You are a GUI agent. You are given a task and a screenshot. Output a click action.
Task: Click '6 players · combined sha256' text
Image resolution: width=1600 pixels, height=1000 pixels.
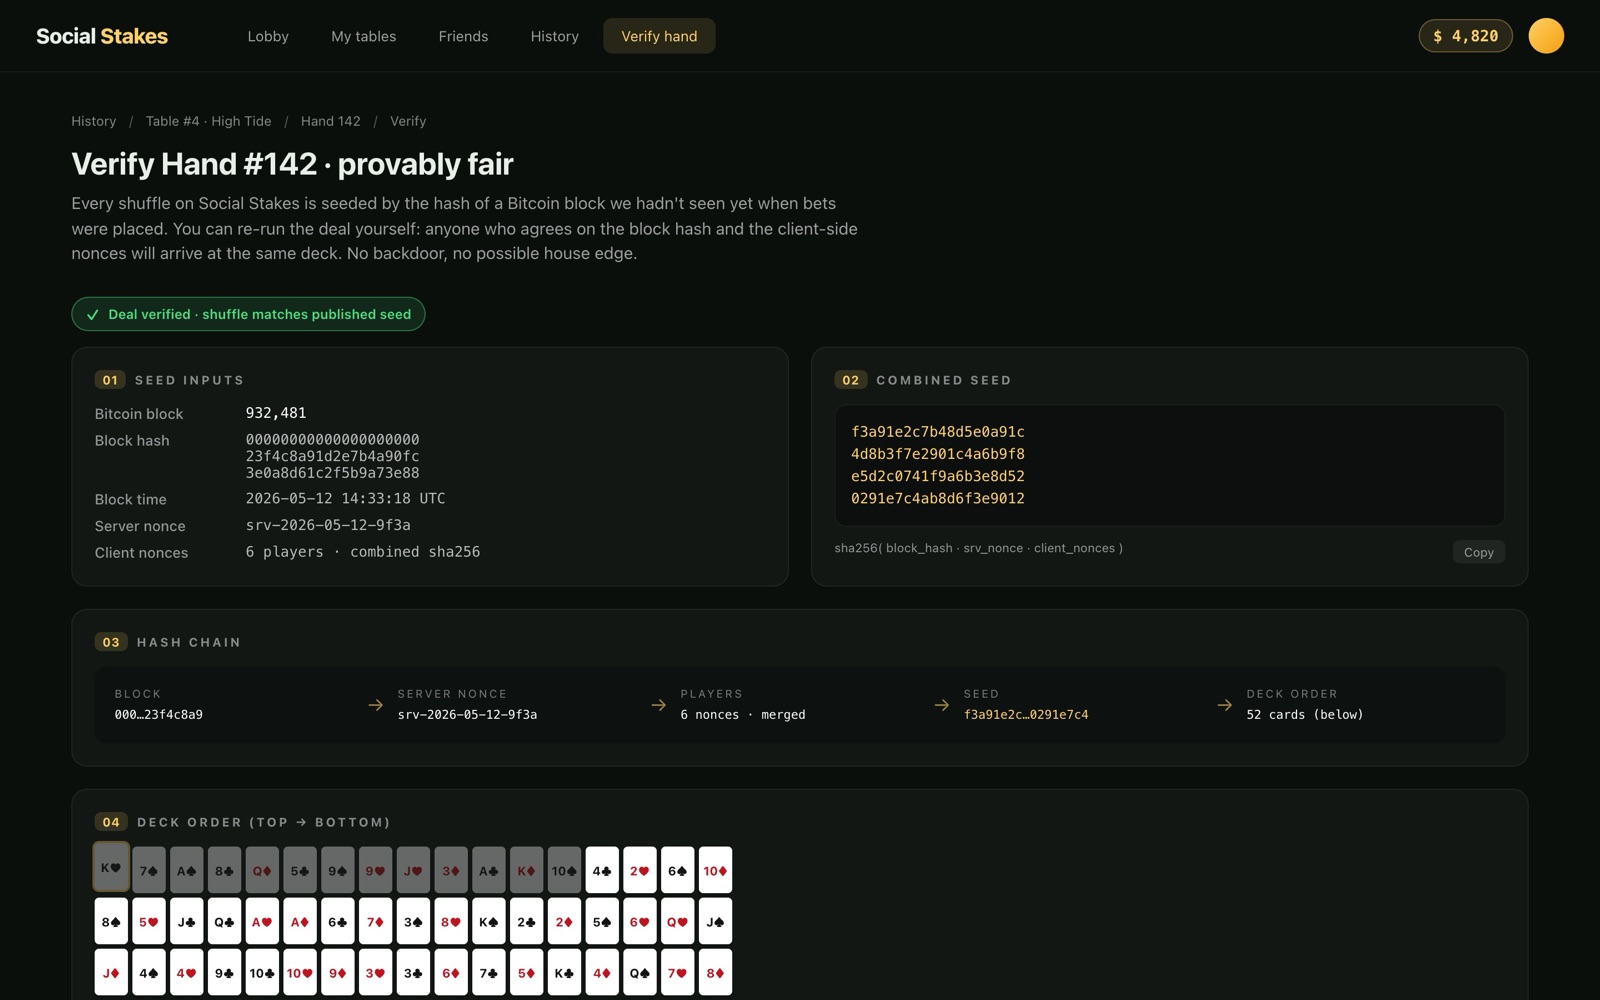[x=363, y=552]
